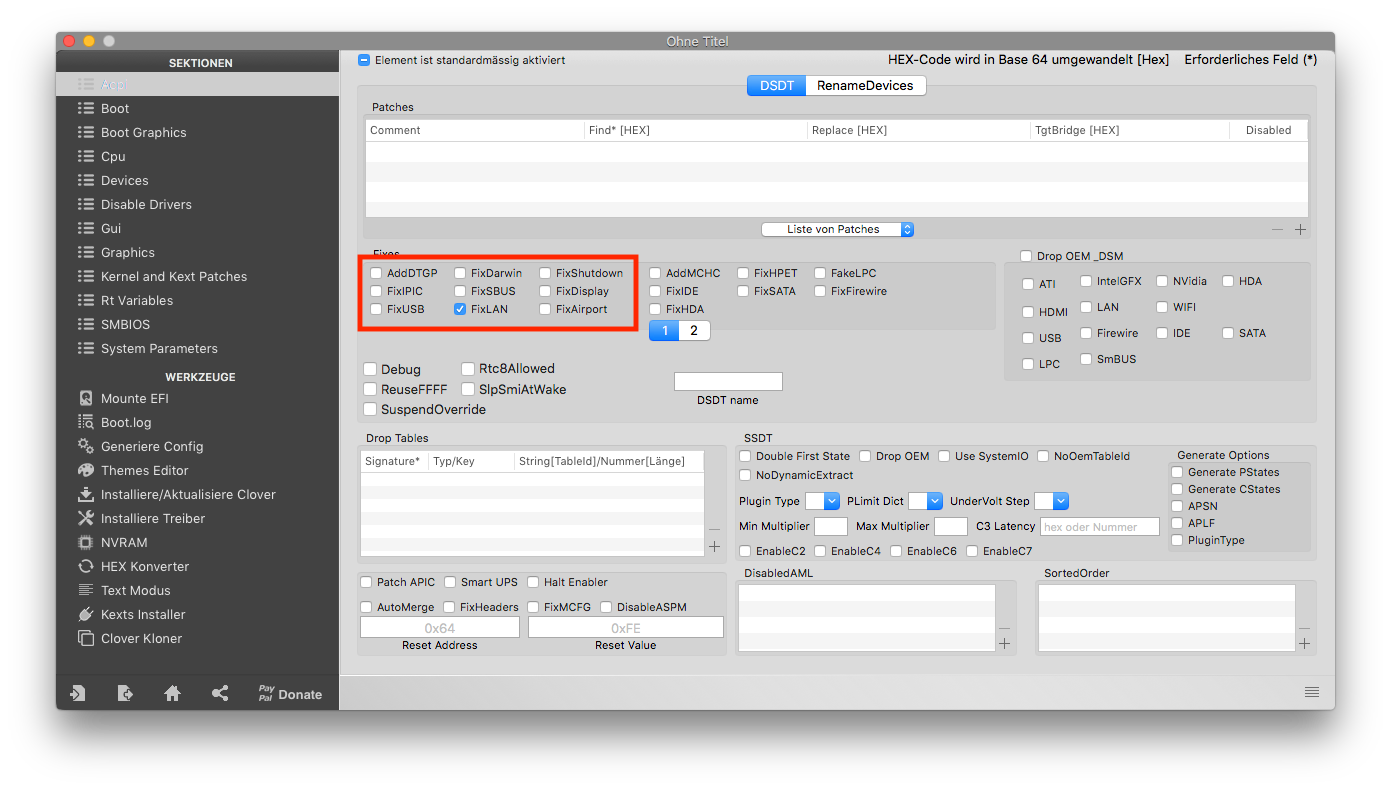
Task: Open the Boot.log viewer
Action: [x=125, y=422]
